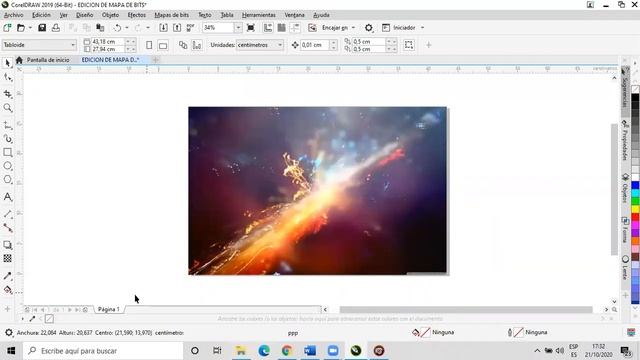640x360 pixels.
Task: Switch to Pantalla de inicio tab
Action: (48, 60)
